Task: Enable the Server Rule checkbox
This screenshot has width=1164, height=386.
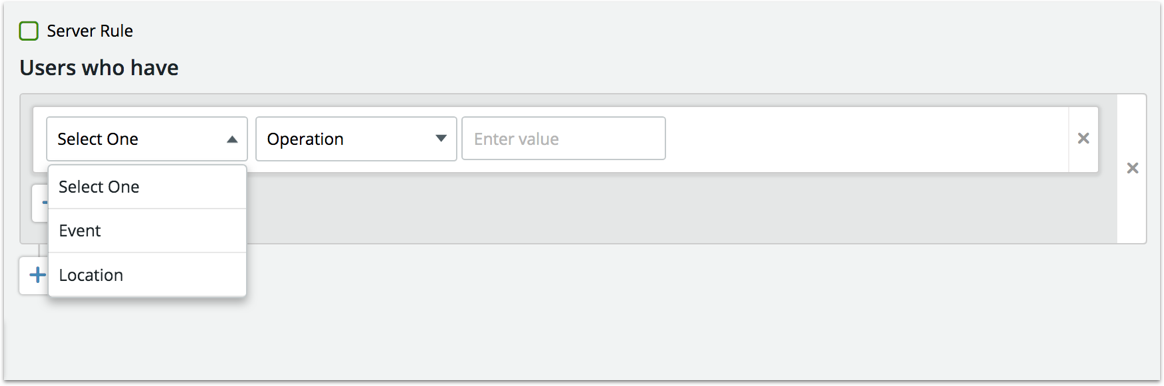Action: (29, 31)
